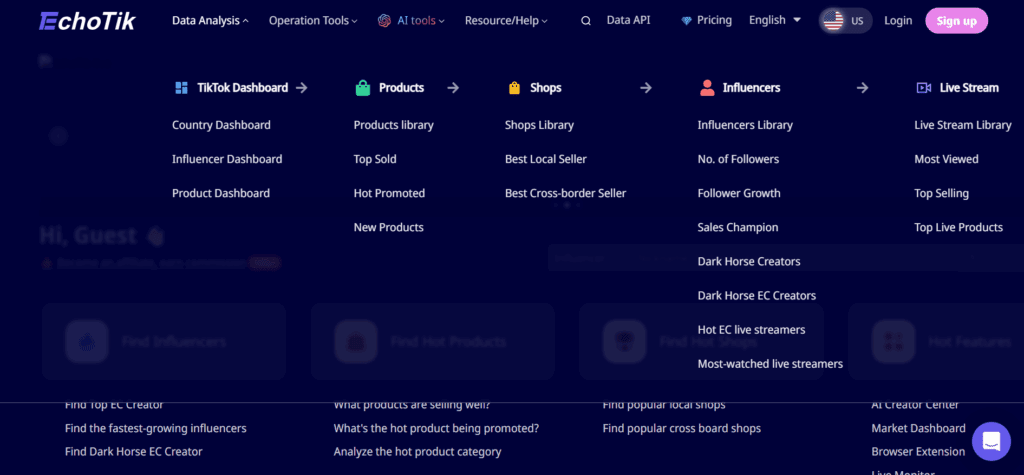
Task: Click the AI tools swirl icon
Action: [384, 20]
